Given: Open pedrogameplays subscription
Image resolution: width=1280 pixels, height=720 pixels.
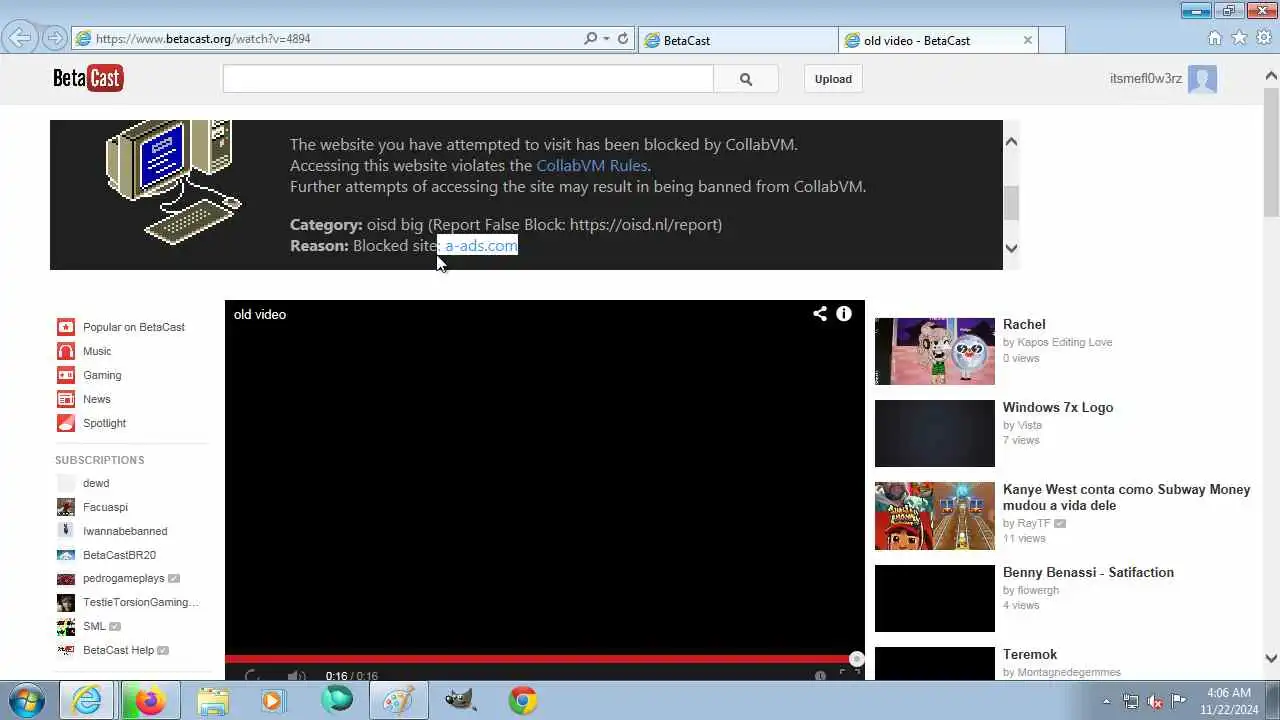Looking at the screenshot, I should [x=123, y=578].
